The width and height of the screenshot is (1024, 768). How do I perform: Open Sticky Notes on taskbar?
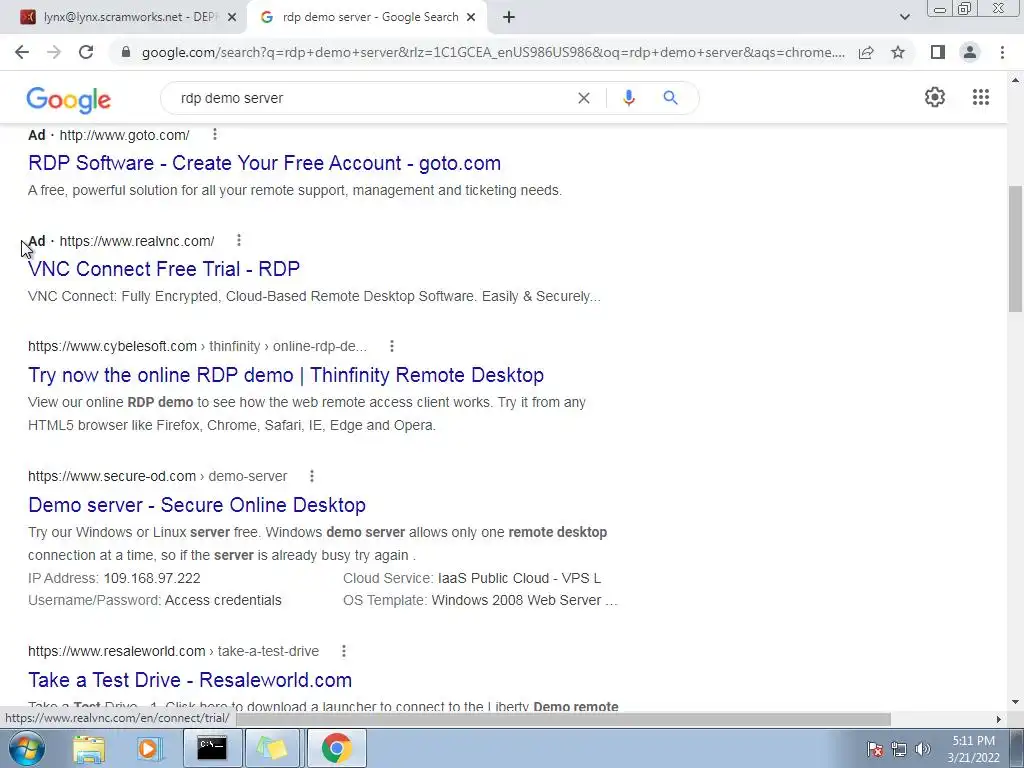(272, 748)
